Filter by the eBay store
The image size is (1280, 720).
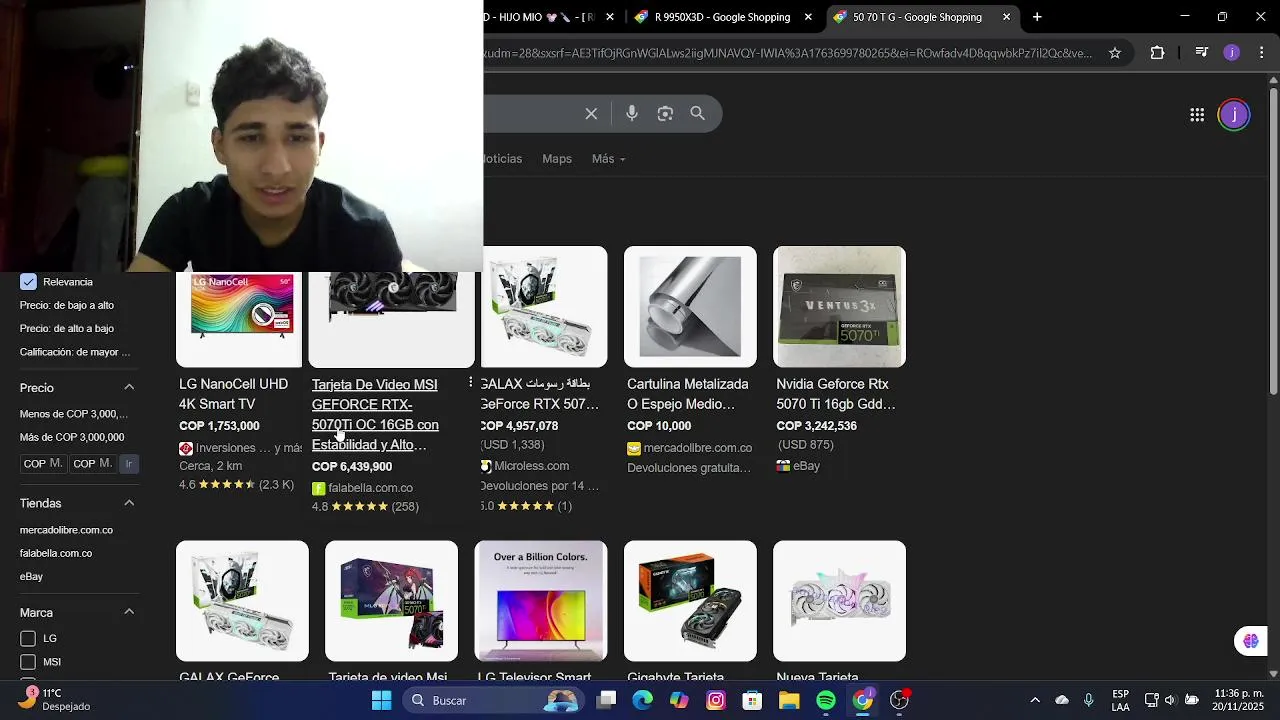(31, 576)
